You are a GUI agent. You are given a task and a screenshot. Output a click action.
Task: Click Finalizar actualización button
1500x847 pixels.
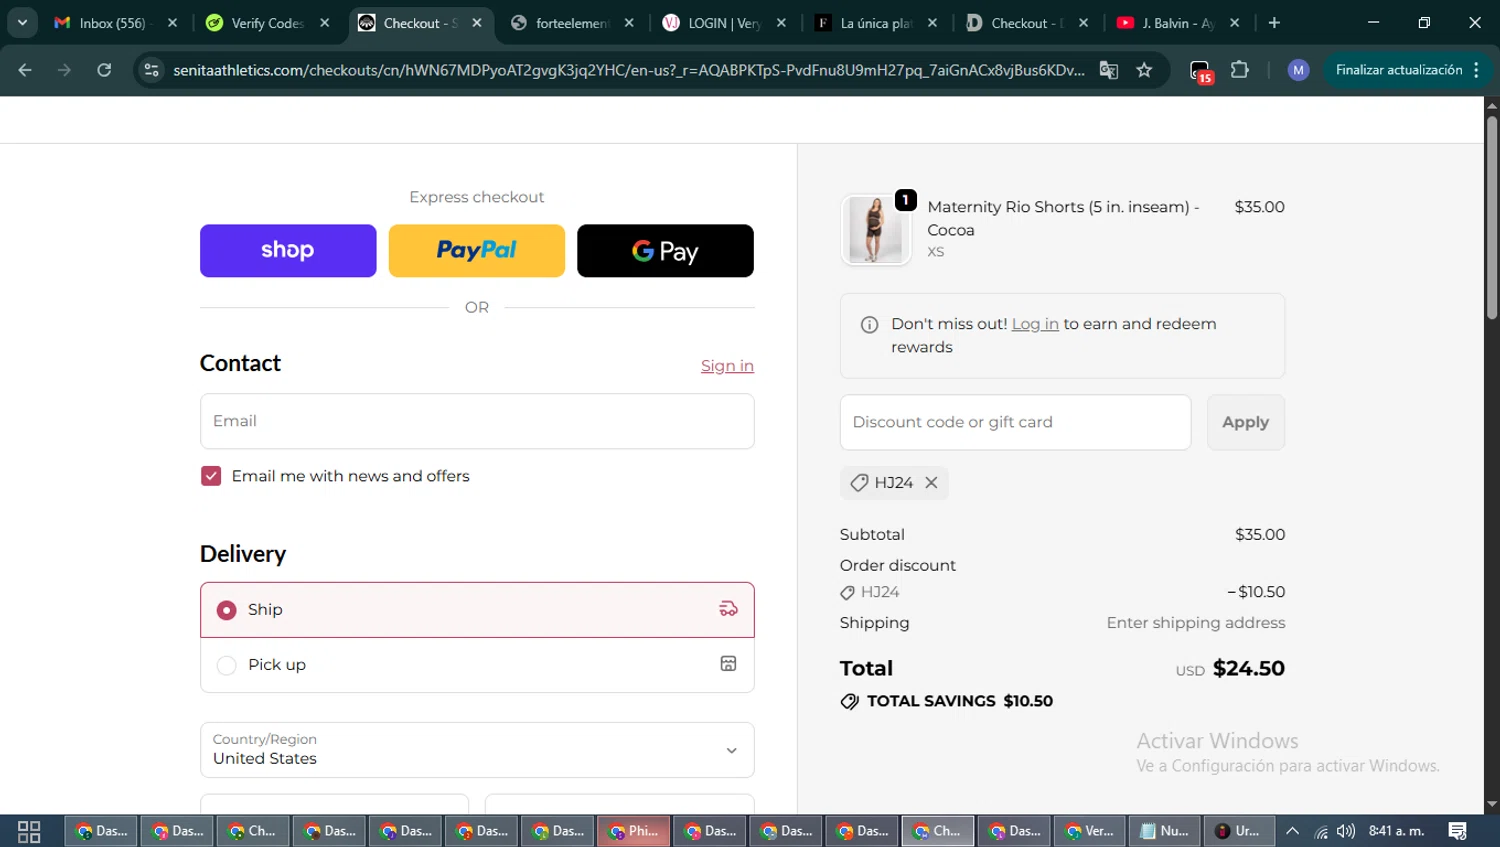click(x=1399, y=70)
